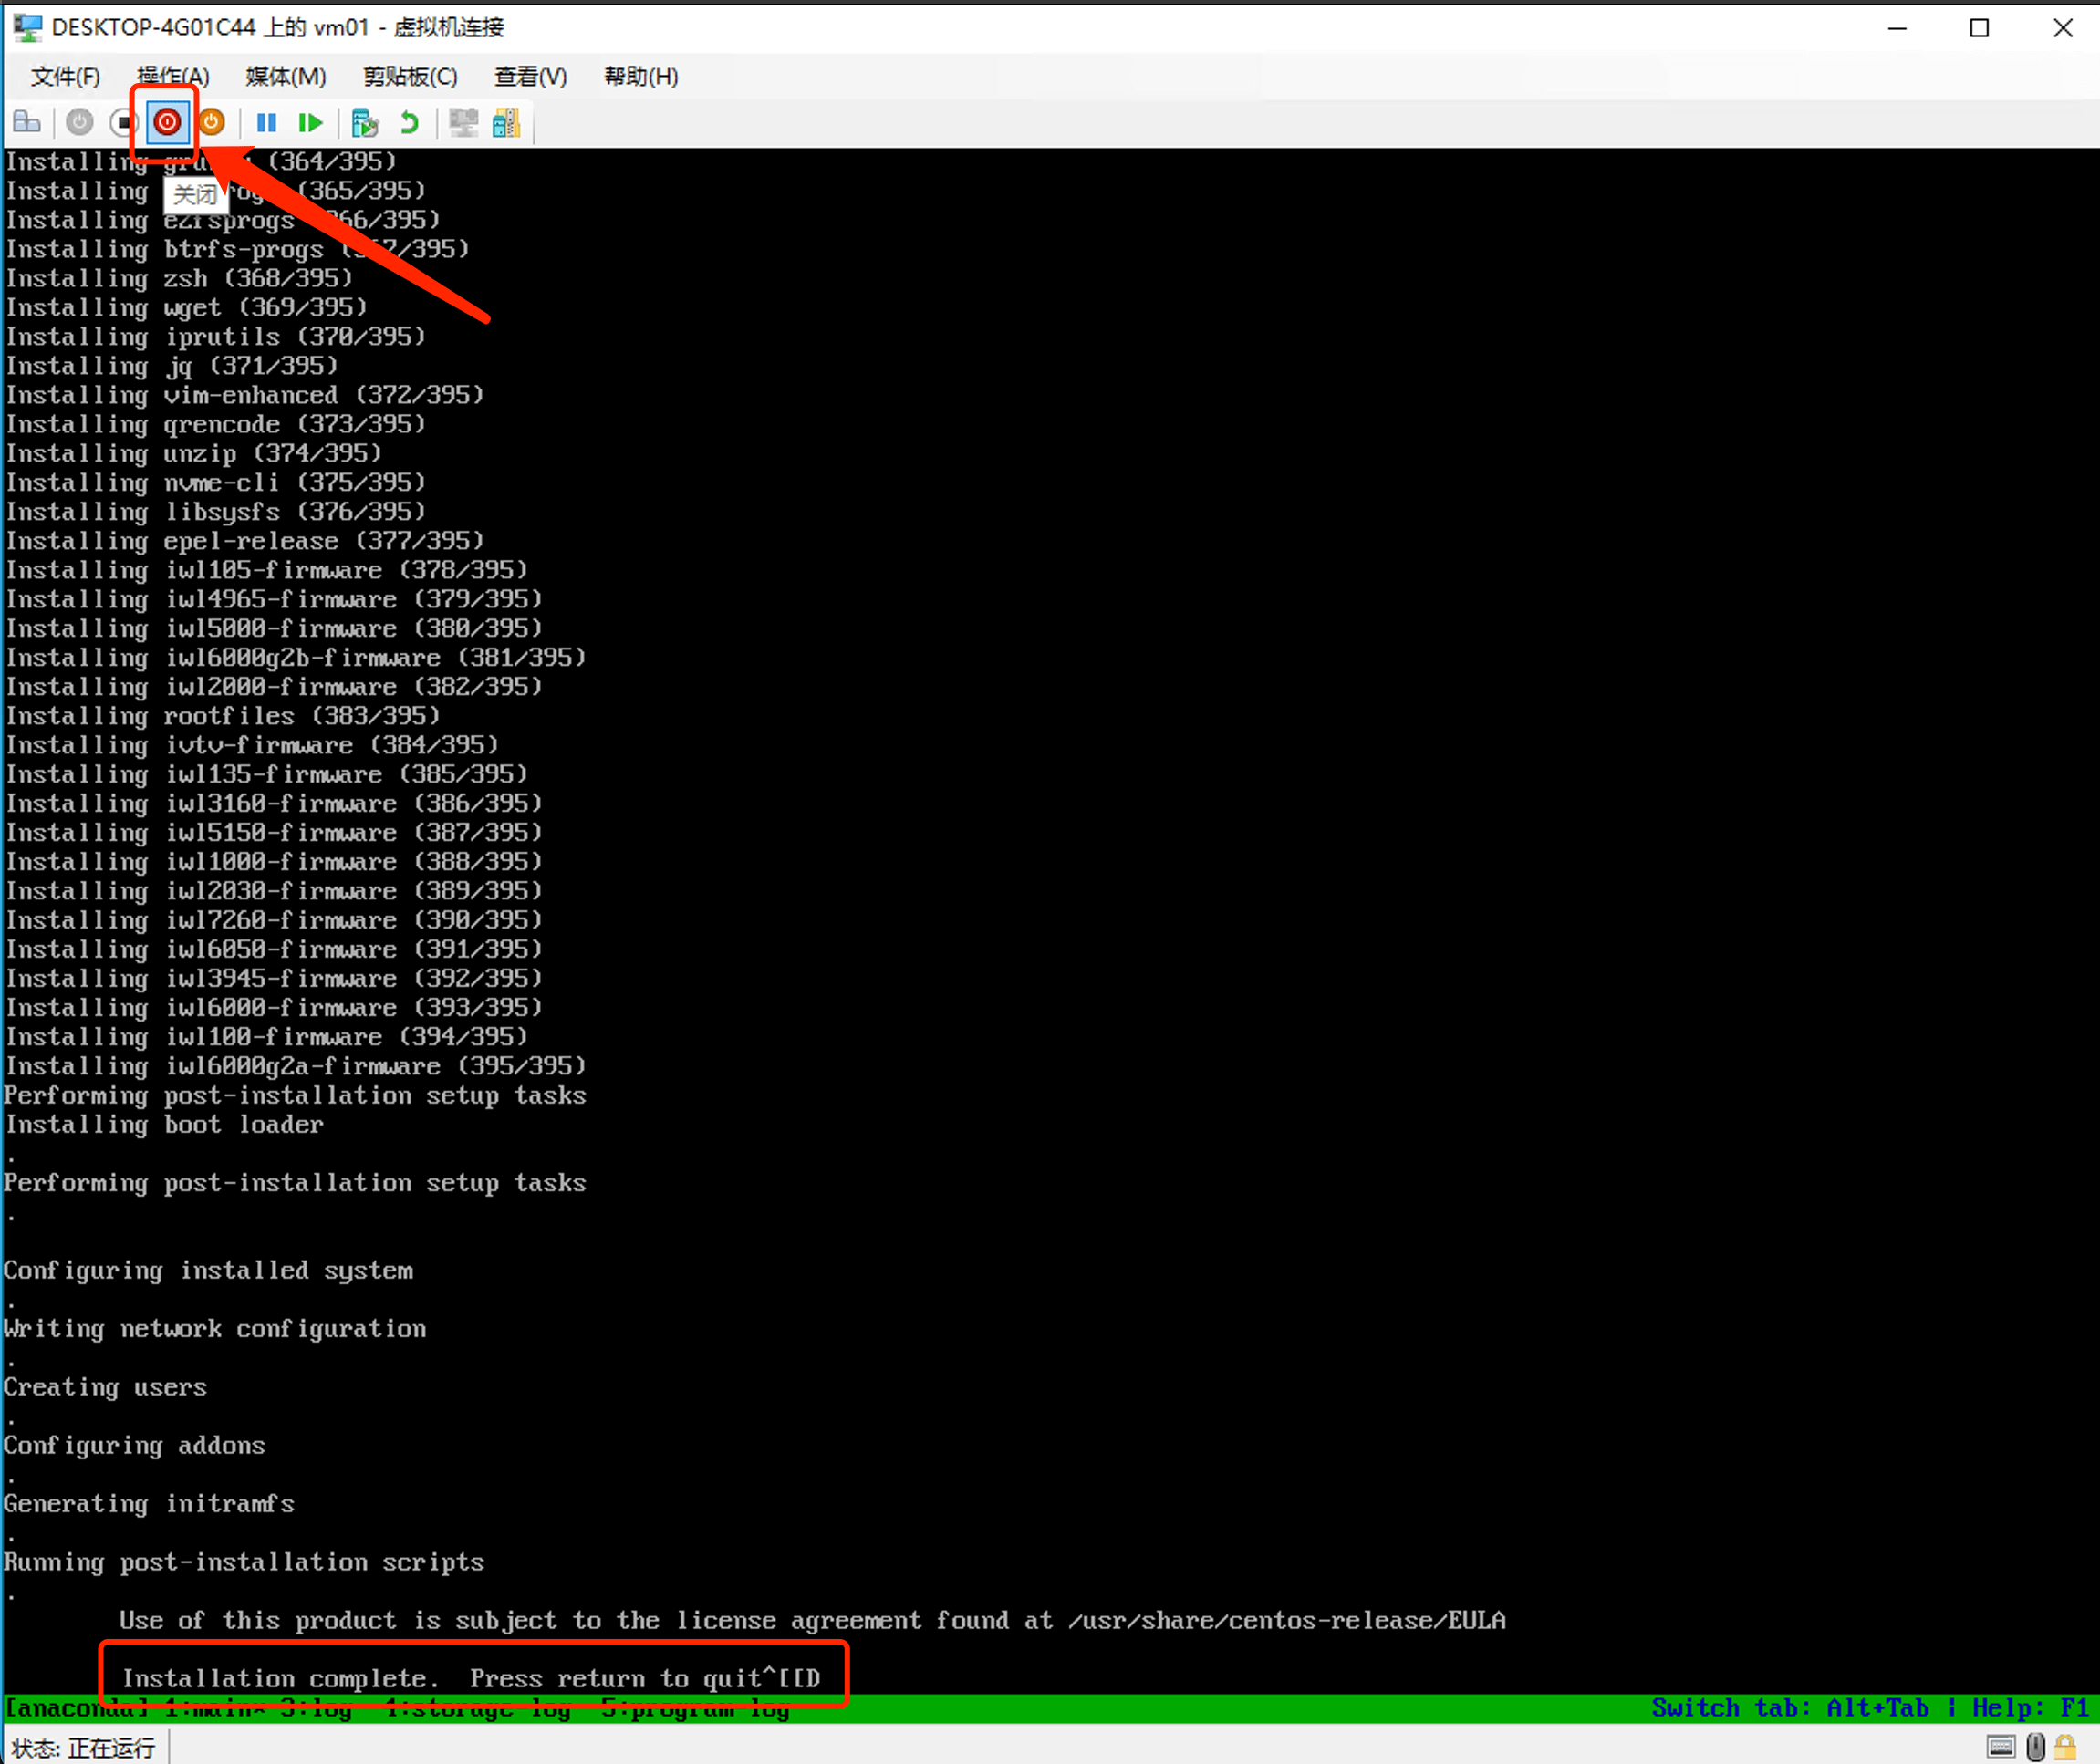Click 'Installing vim-enhanced (372/395)' line
Viewport: 2100px width, 1764px height.
pos(244,394)
